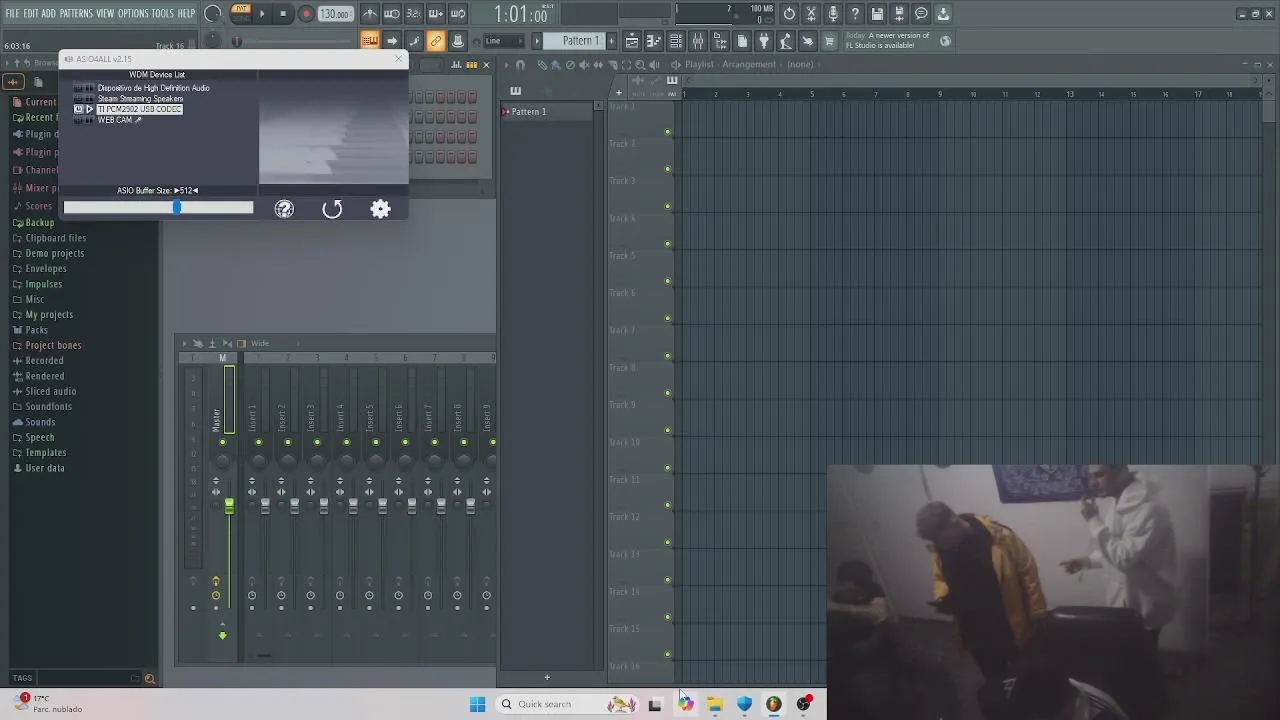Open the ASIO4ALL help icon
The height and width of the screenshot is (720, 1280).
(284, 209)
